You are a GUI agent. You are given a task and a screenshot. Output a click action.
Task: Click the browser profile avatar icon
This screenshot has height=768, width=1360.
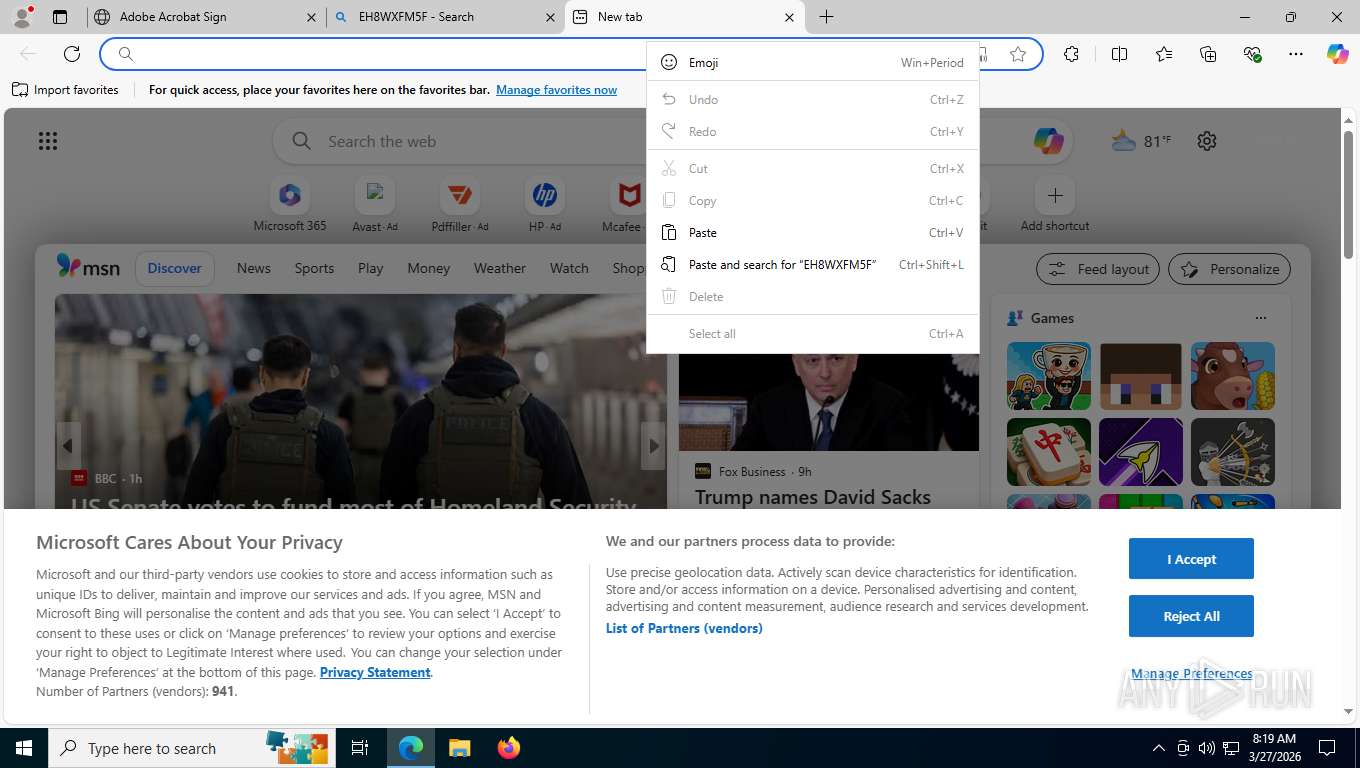pos(21,16)
